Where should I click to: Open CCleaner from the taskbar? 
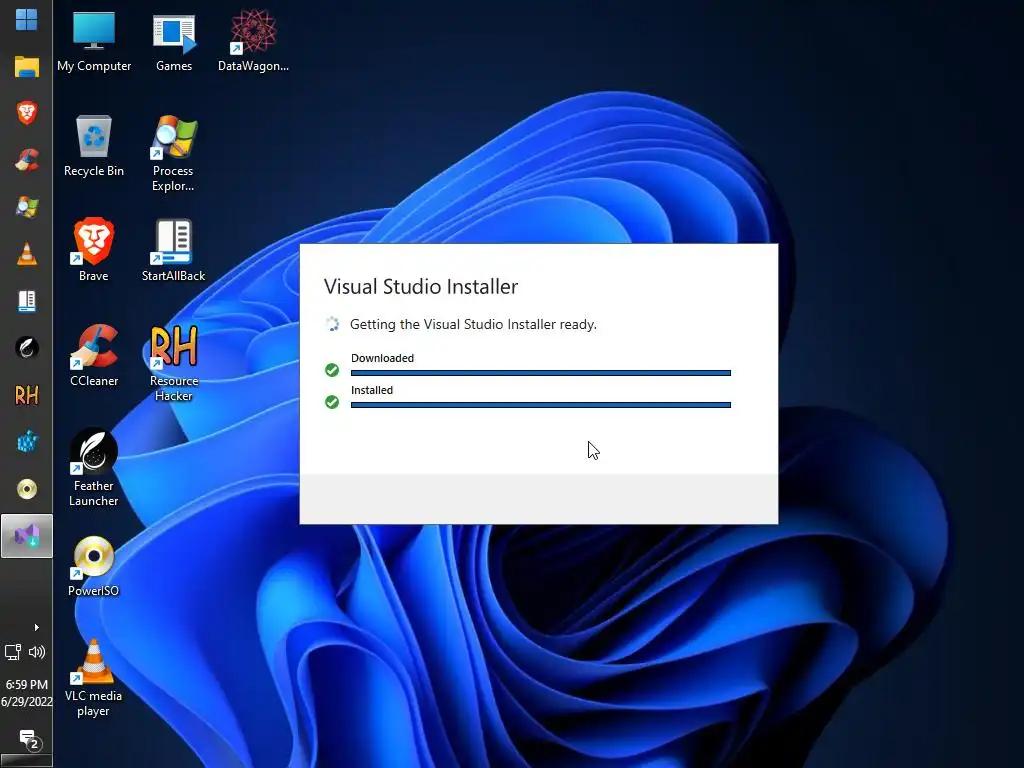pyautogui.click(x=27, y=160)
